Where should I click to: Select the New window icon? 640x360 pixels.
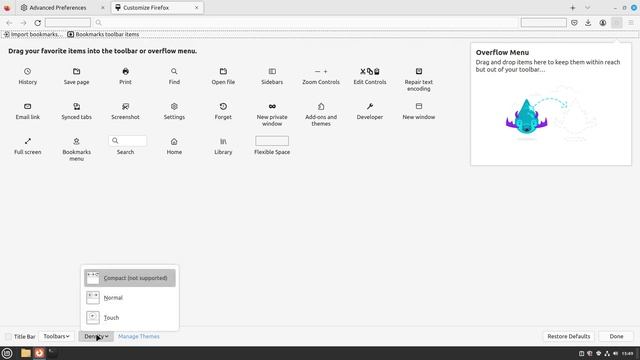419,107
